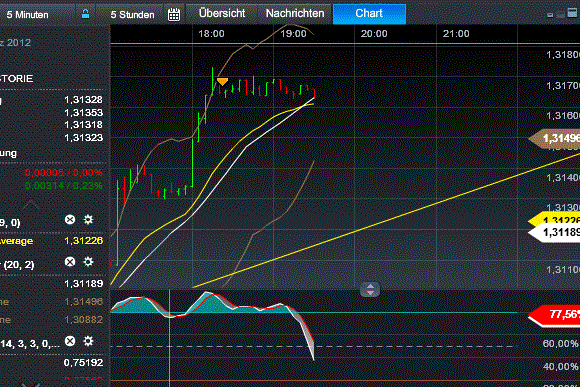580x387 pixels.
Task: Click the largest window layout icon at top right
Action: pyautogui.click(x=572, y=13)
